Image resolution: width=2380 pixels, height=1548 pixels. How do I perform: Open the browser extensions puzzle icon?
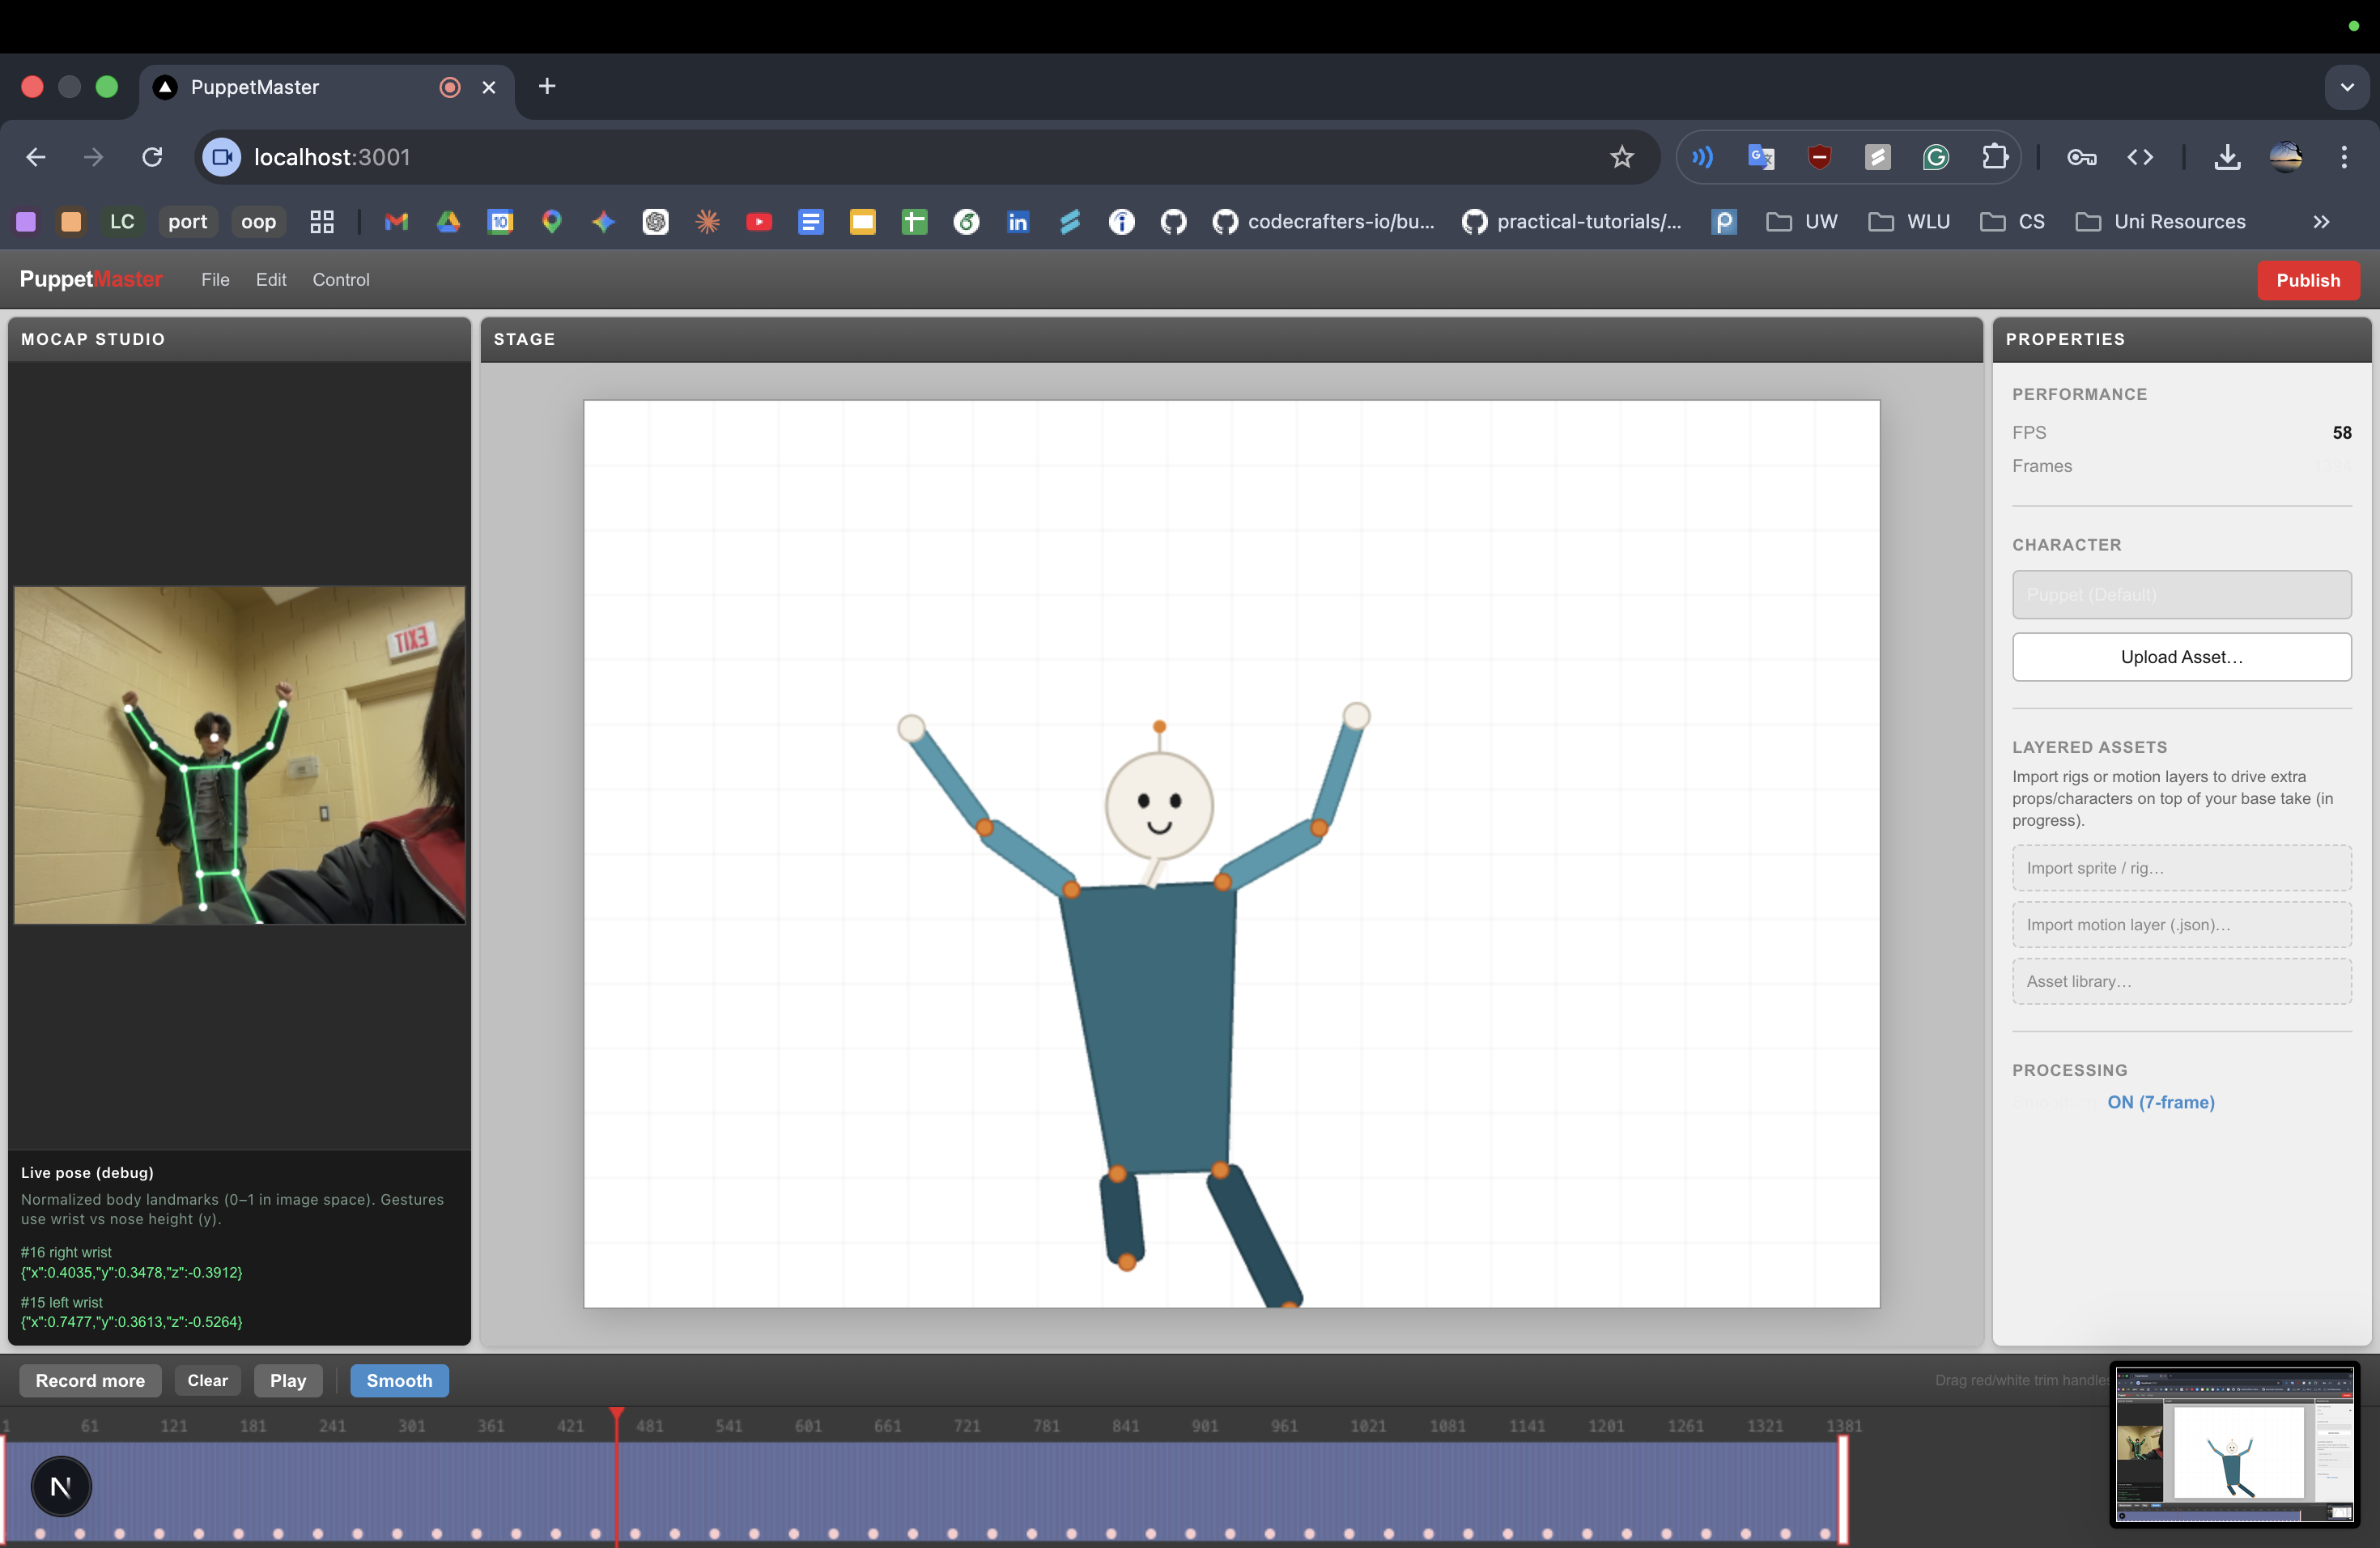point(1994,157)
